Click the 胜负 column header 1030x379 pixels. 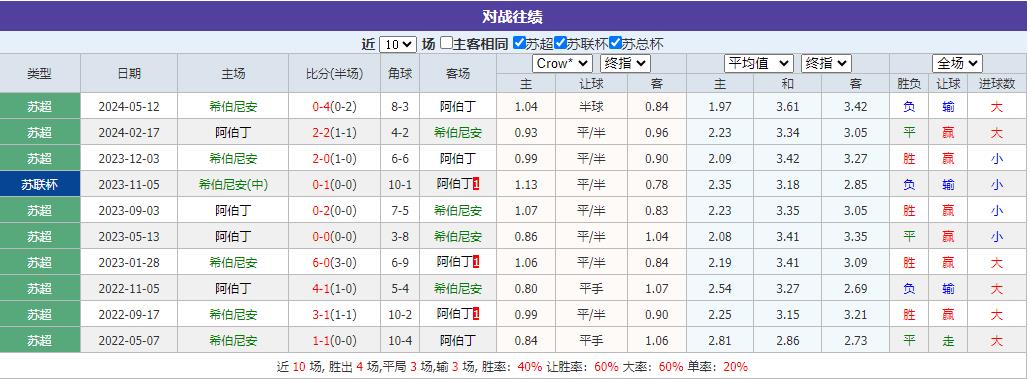(x=909, y=83)
